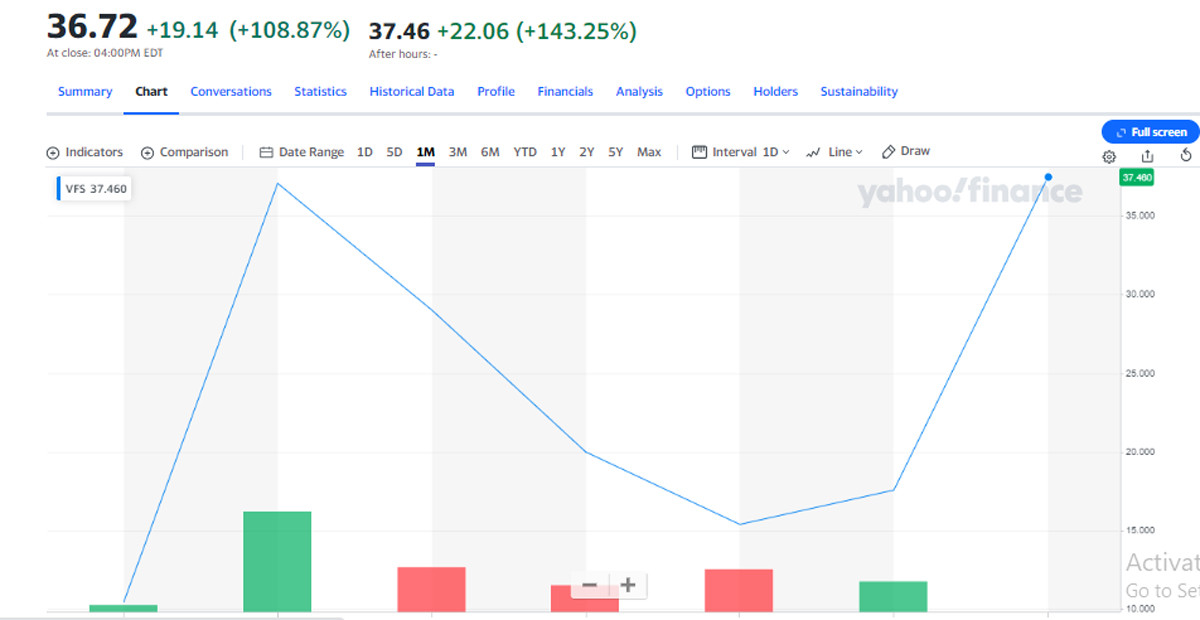Choose the Max time range
Viewport: 1200px width, 620px height.
(649, 152)
